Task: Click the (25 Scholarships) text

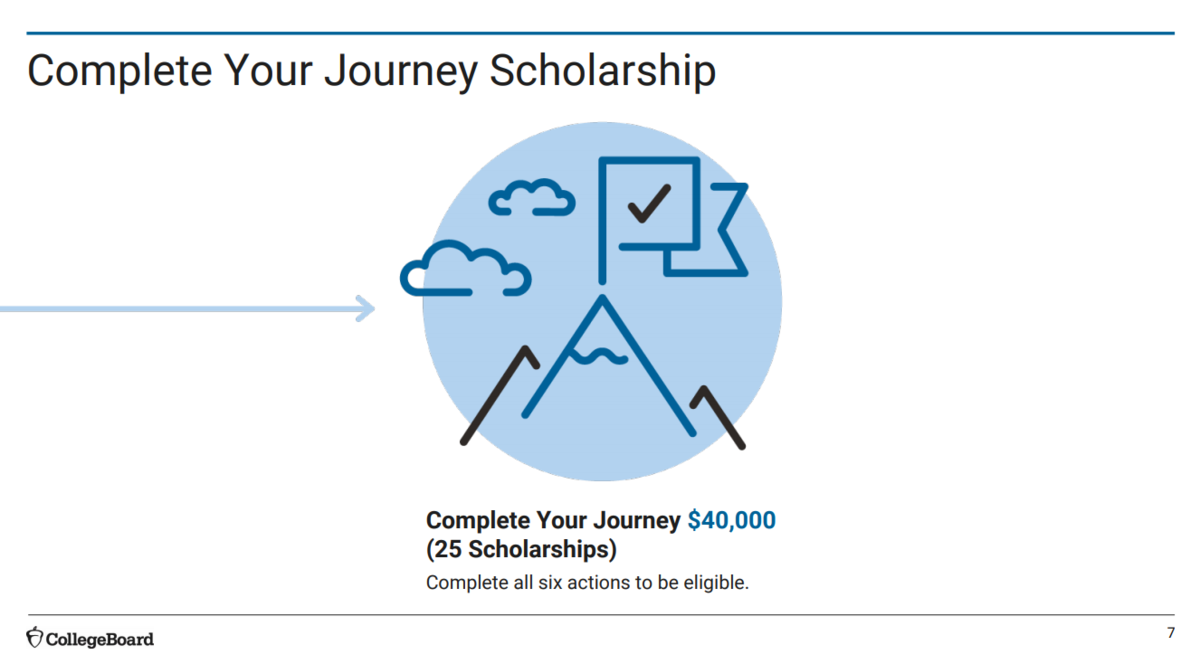Action: point(521,550)
